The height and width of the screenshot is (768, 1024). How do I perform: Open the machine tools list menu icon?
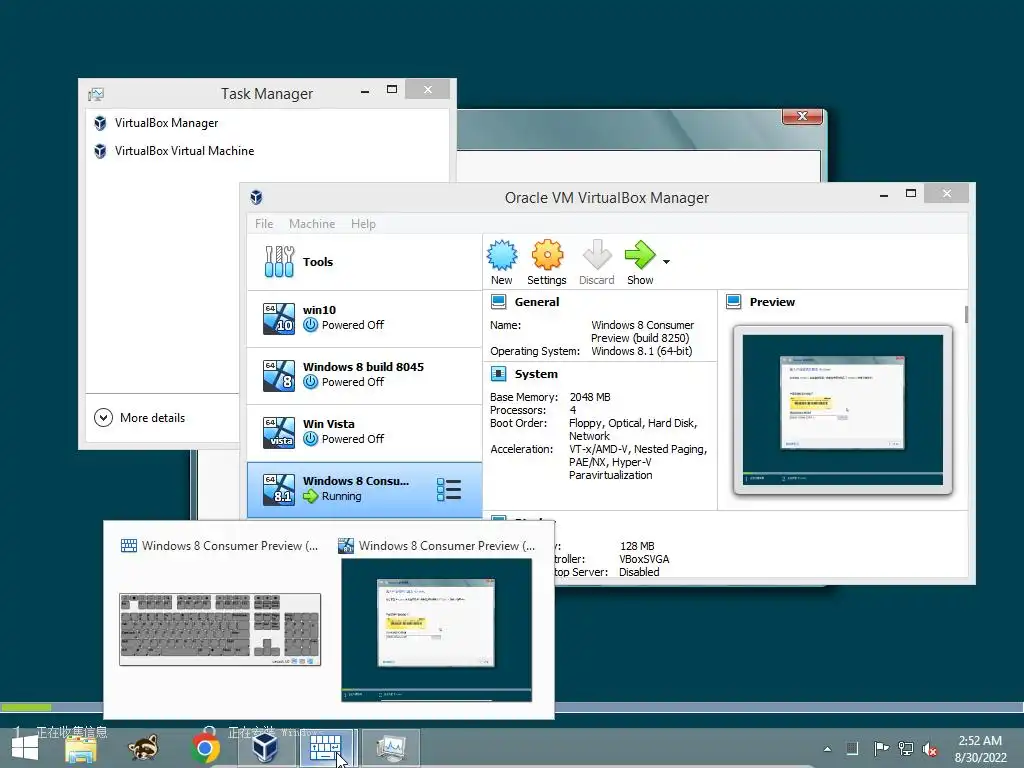click(x=449, y=490)
